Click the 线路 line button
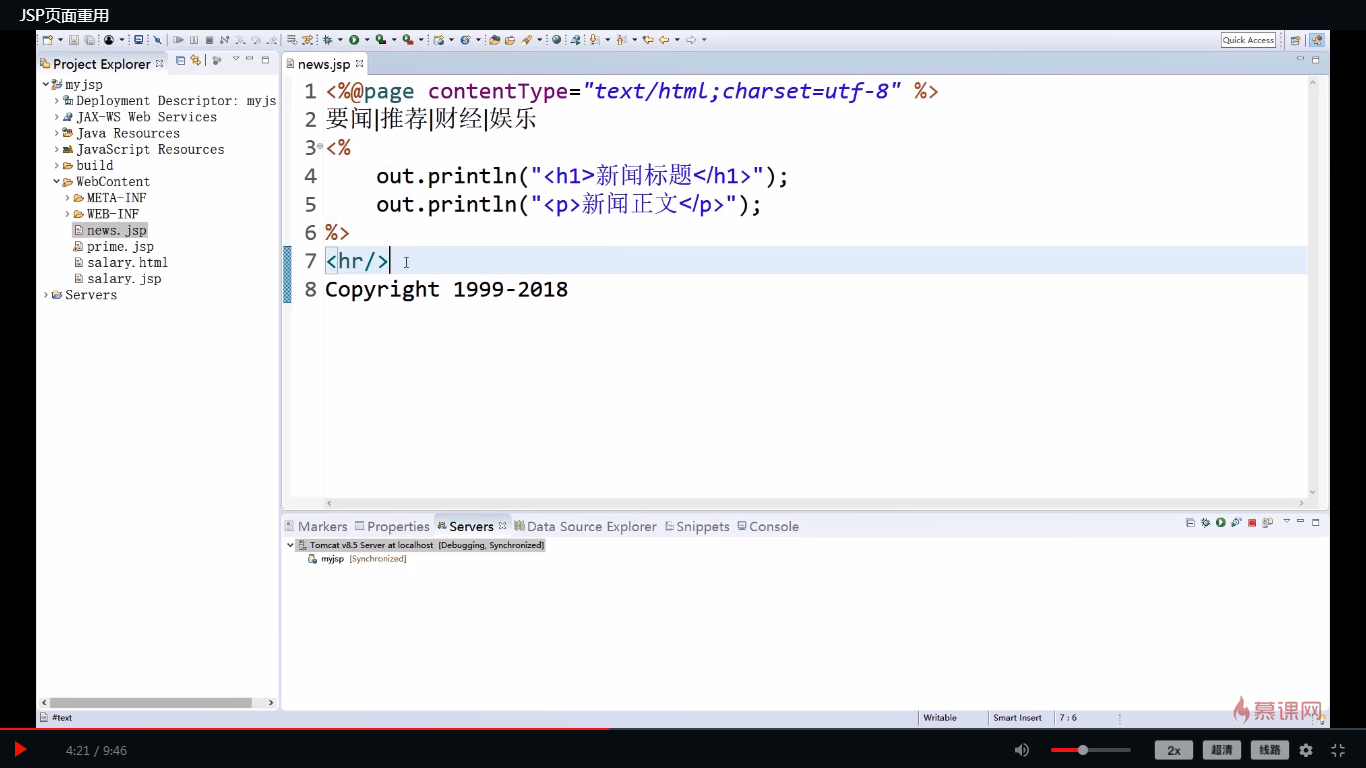The image size is (1366, 768). point(1270,750)
